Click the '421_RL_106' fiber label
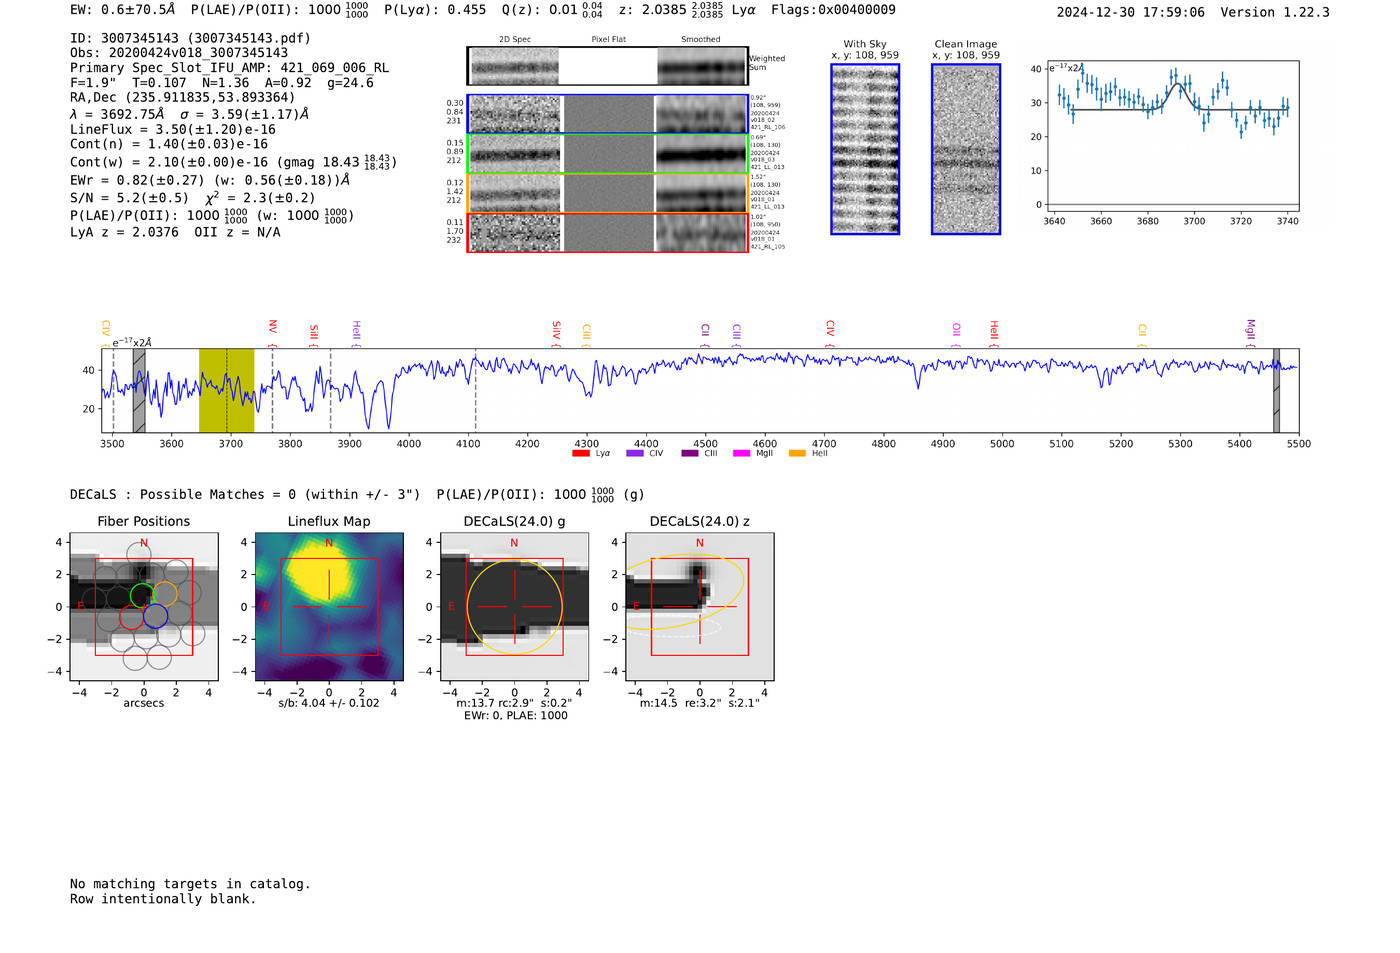1400x953 pixels. 768,128
